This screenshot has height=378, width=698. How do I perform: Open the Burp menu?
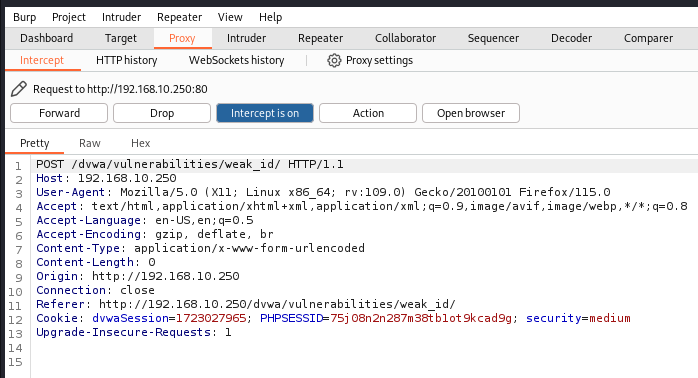coord(24,17)
